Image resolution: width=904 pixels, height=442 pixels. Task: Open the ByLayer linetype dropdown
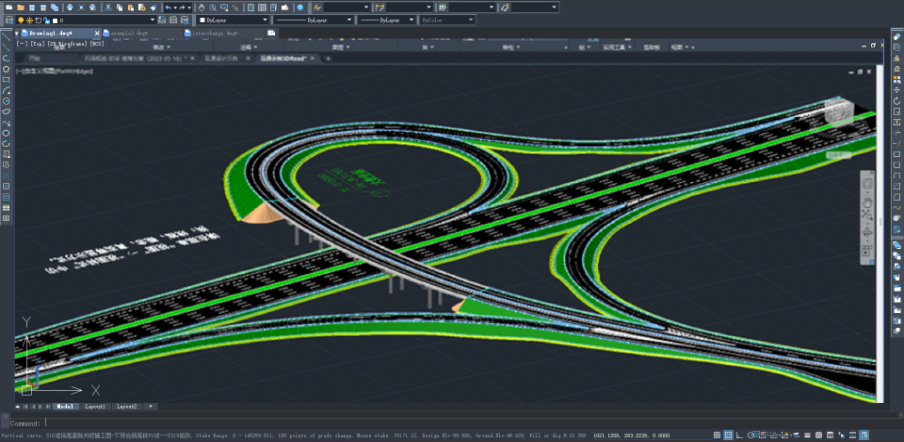[313, 20]
